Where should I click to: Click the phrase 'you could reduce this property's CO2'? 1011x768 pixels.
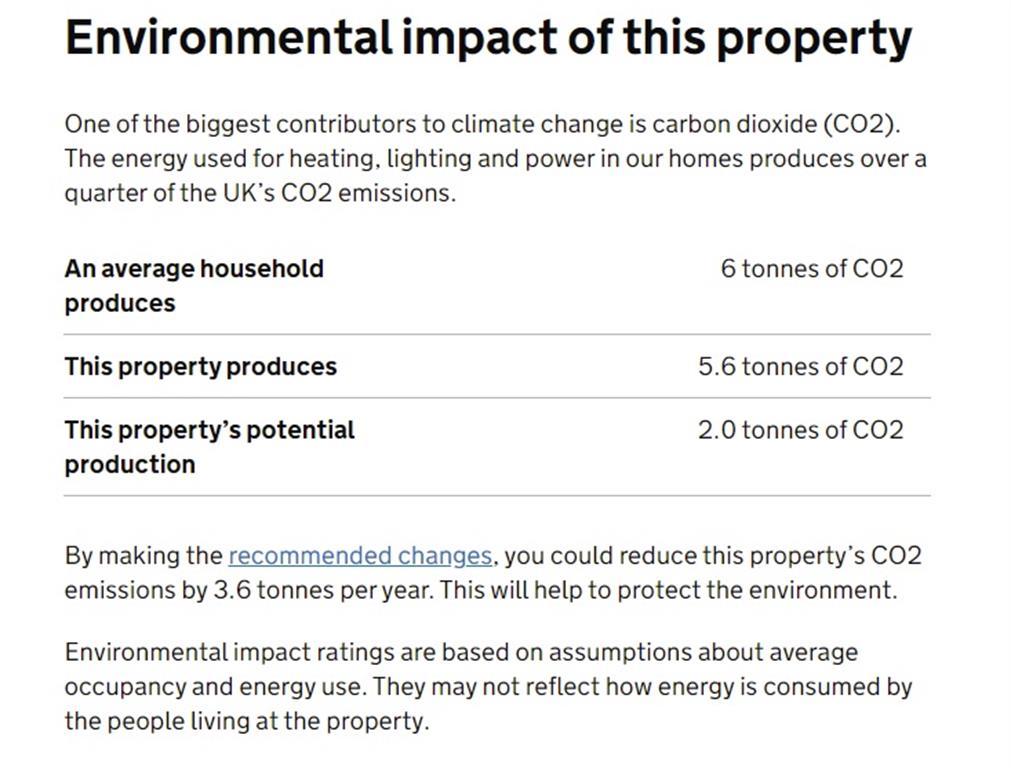[x=713, y=556]
